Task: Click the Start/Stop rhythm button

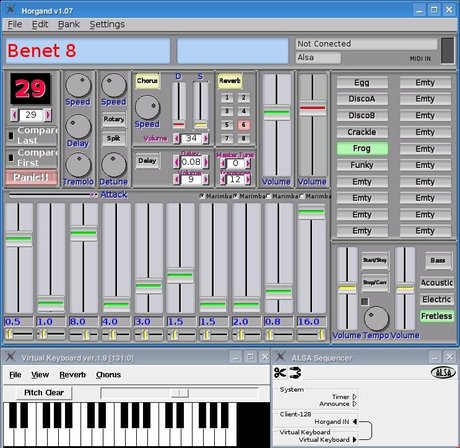Action: pyautogui.click(x=375, y=260)
